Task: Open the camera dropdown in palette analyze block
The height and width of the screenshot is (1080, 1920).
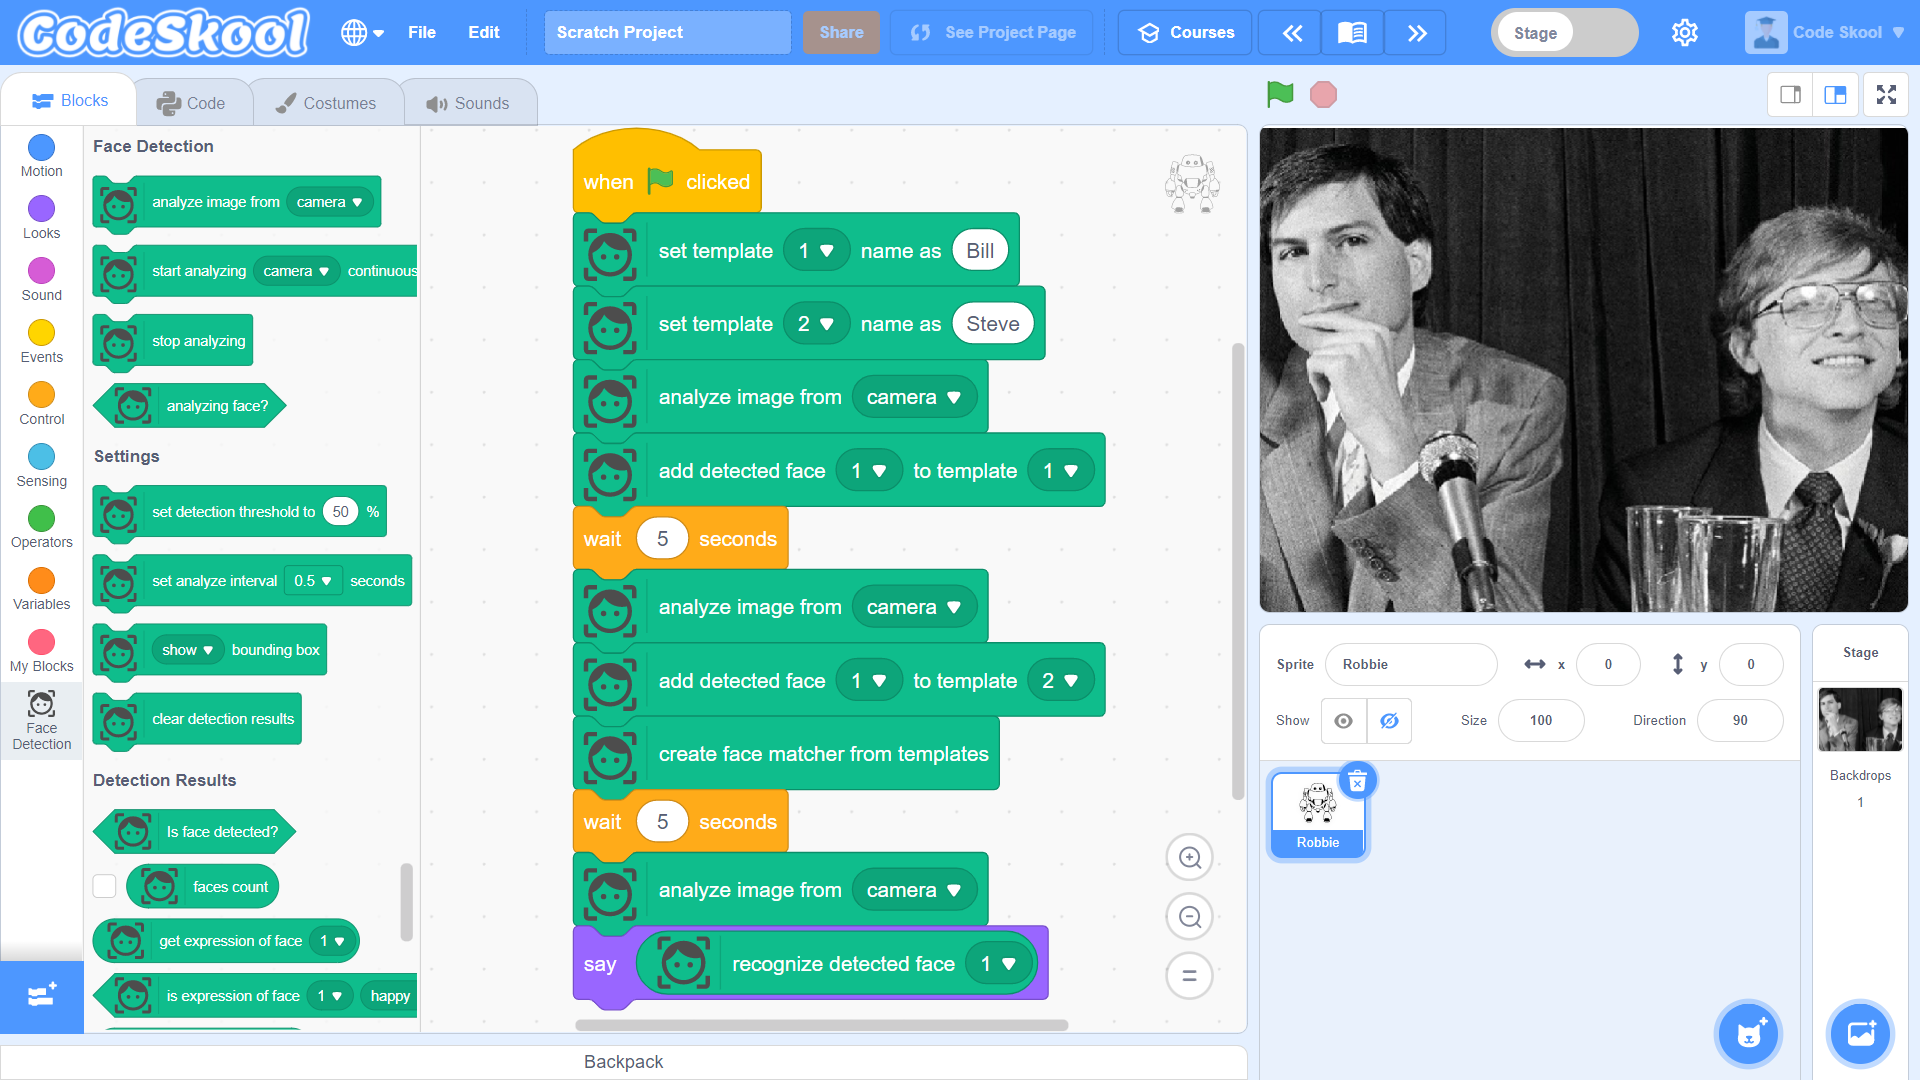Action: point(330,202)
